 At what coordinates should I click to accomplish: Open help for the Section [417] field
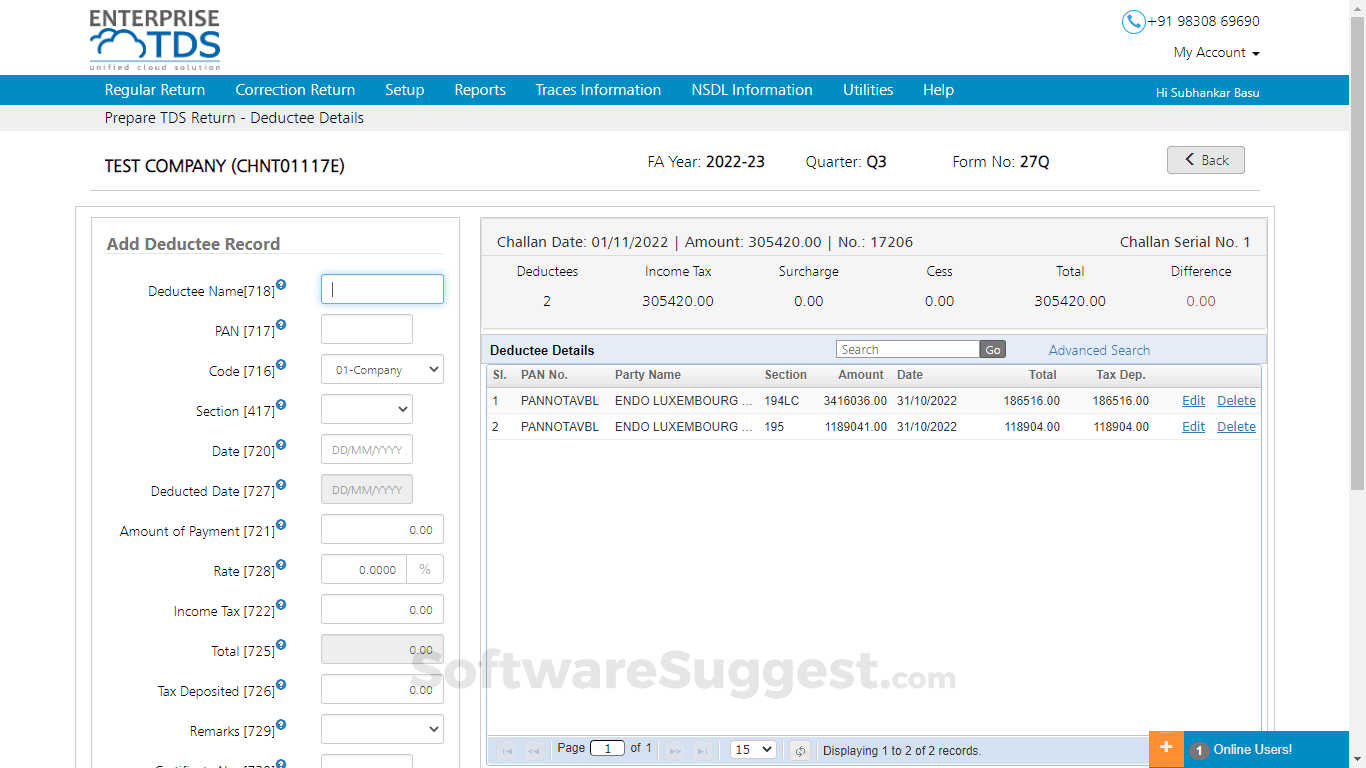click(x=280, y=404)
